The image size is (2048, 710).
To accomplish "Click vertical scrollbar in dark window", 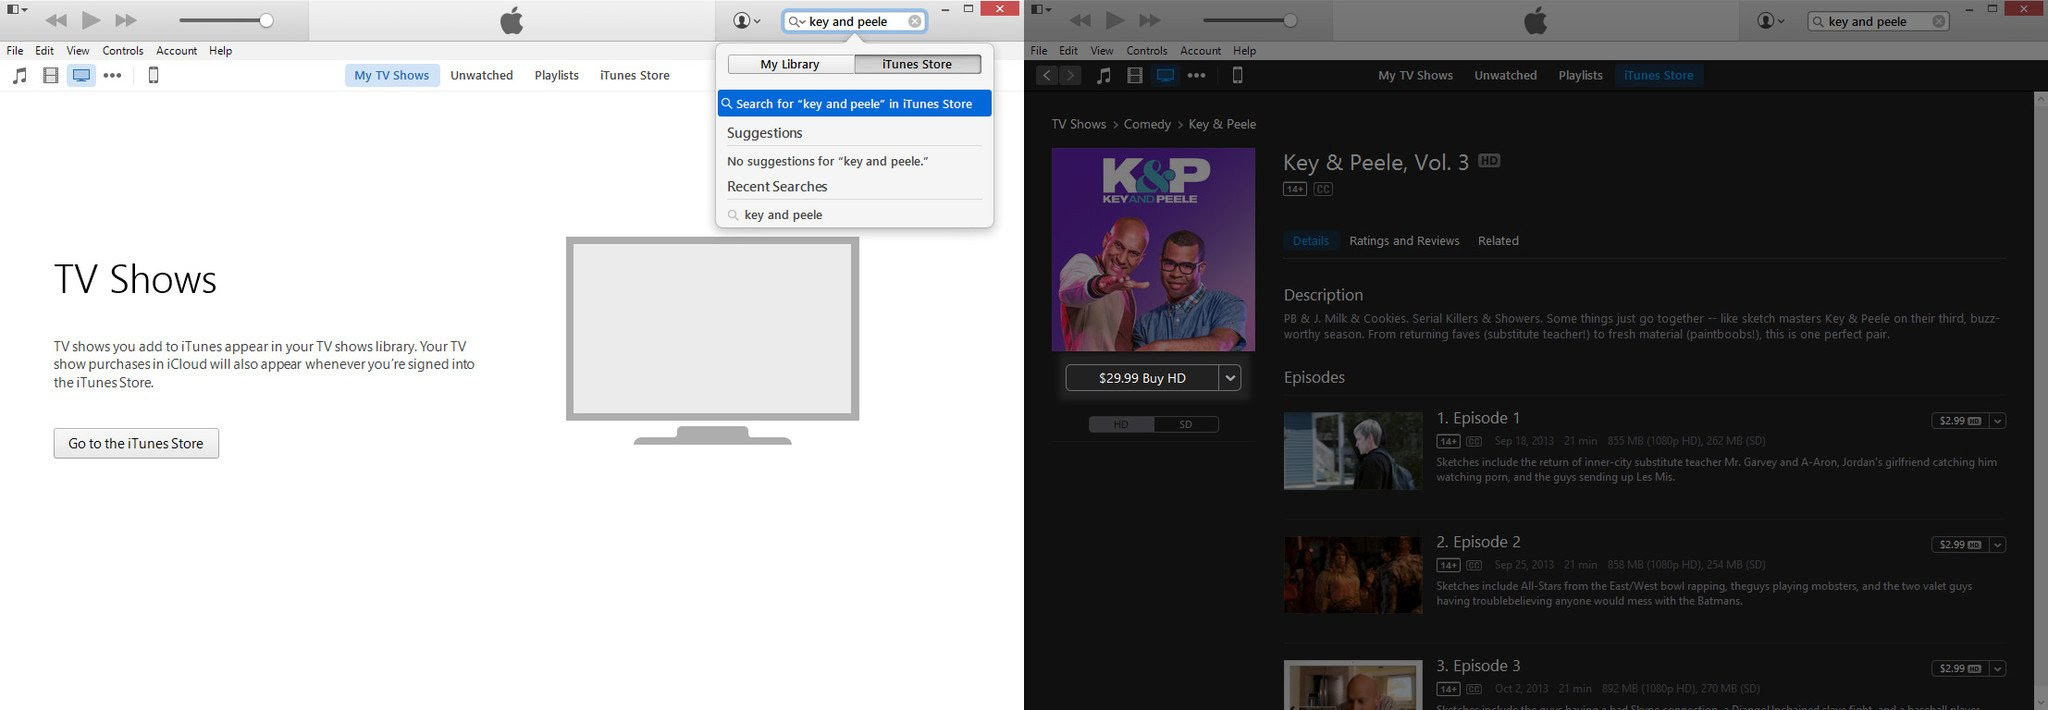I will (x=2041, y=400).
